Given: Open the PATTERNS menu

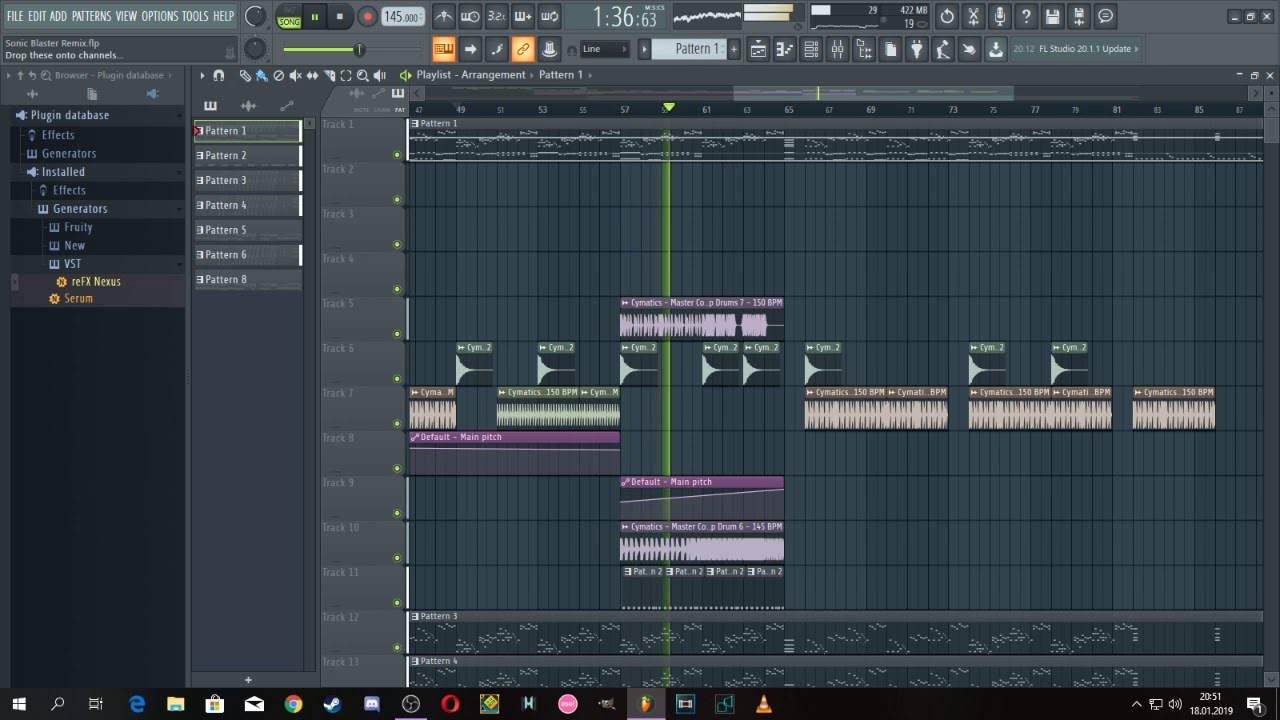Looking at the screenshot, I should [91, 16].
